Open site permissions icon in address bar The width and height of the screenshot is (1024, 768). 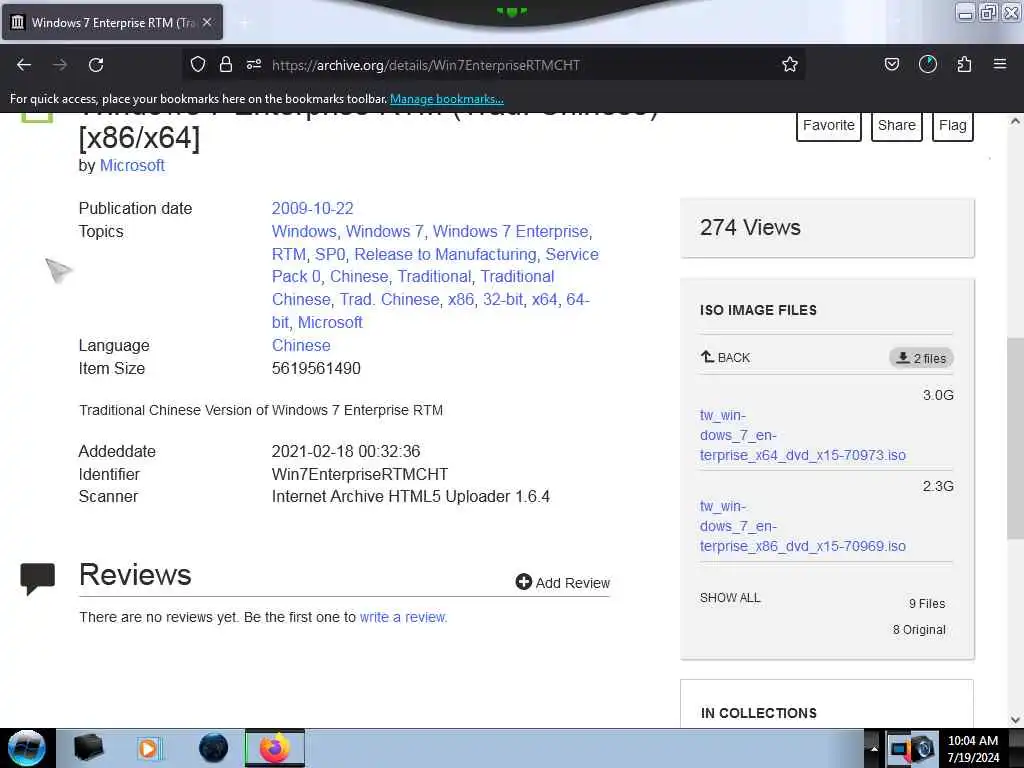point(254,64)
